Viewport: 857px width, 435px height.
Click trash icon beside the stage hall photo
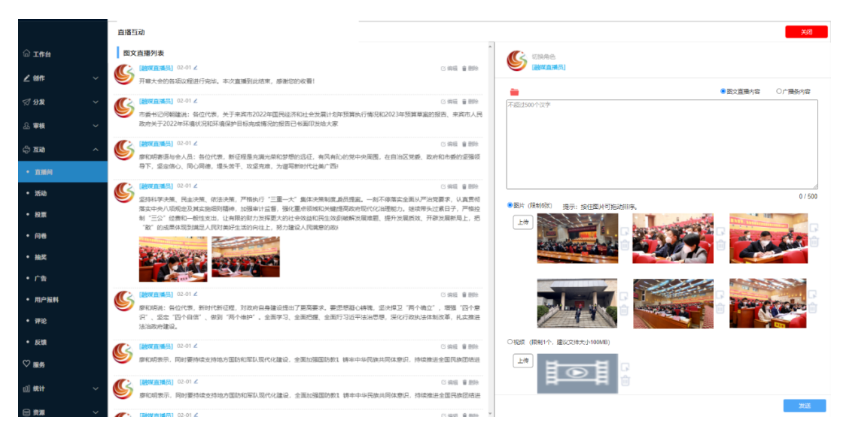pyautogui.click(x=625, y=245)
